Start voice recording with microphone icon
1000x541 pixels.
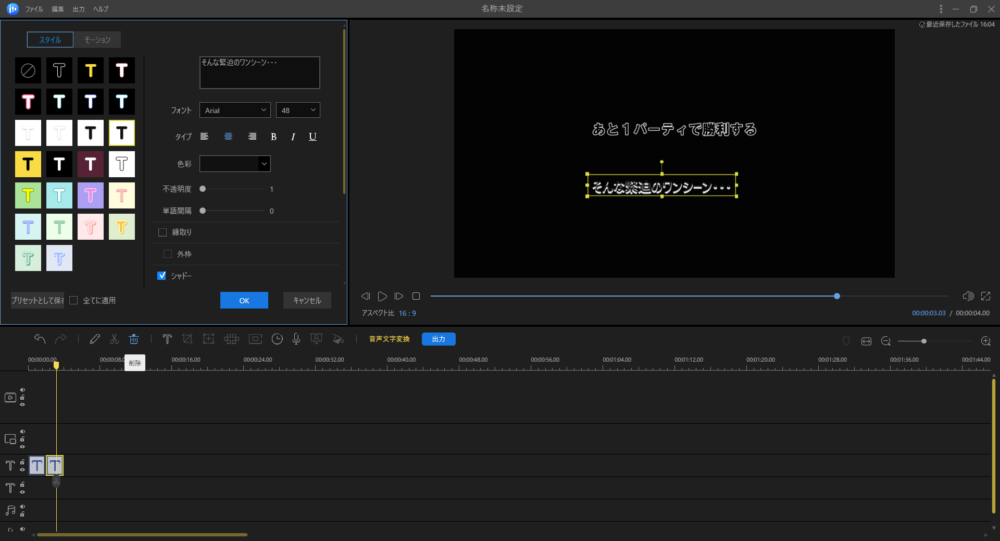click(x=296, y=339)
